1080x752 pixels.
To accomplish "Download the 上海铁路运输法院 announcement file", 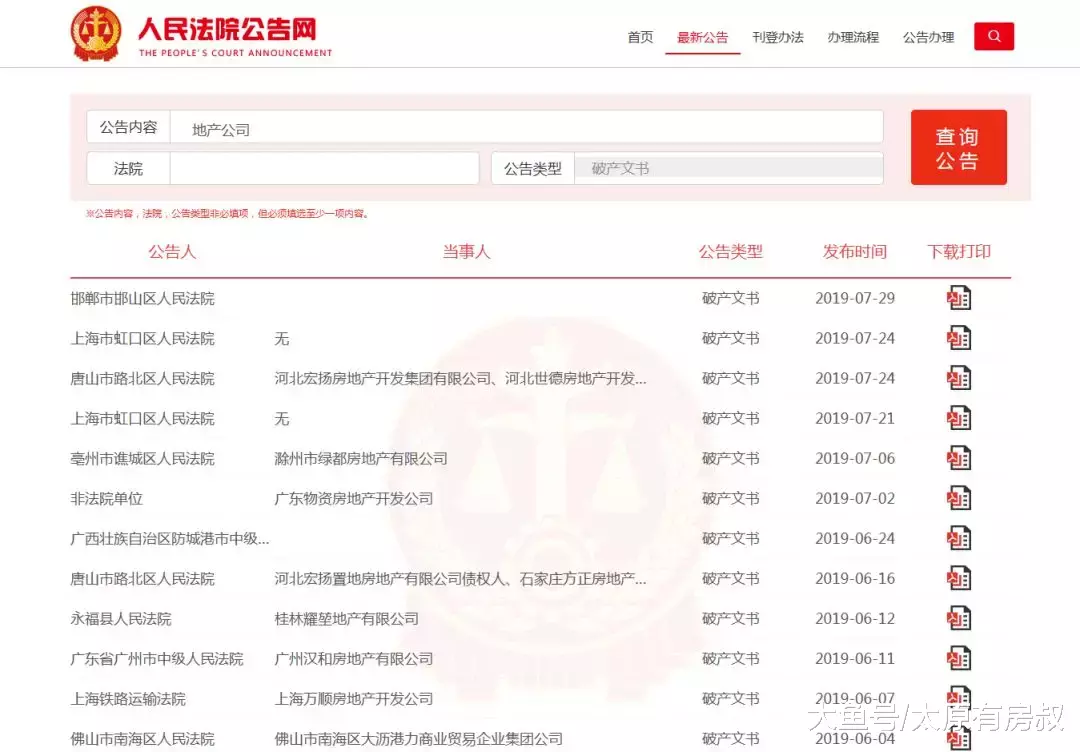I will point(958,697).
